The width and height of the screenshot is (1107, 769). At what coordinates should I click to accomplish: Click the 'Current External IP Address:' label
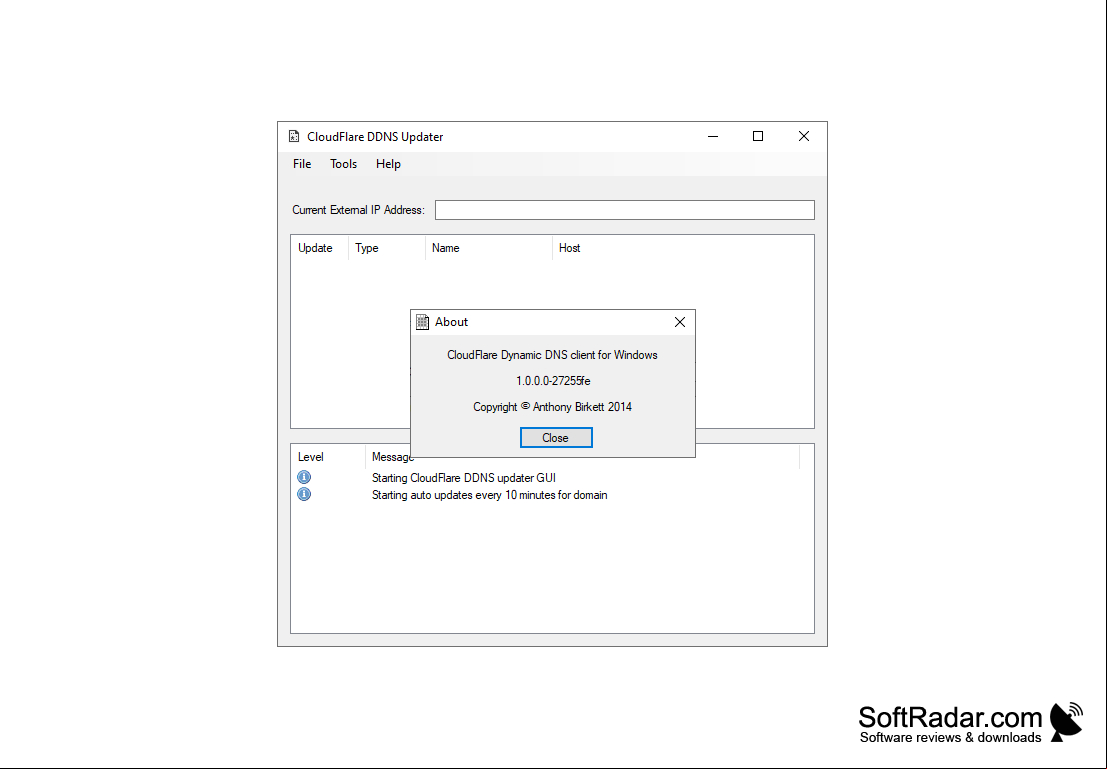359,210
